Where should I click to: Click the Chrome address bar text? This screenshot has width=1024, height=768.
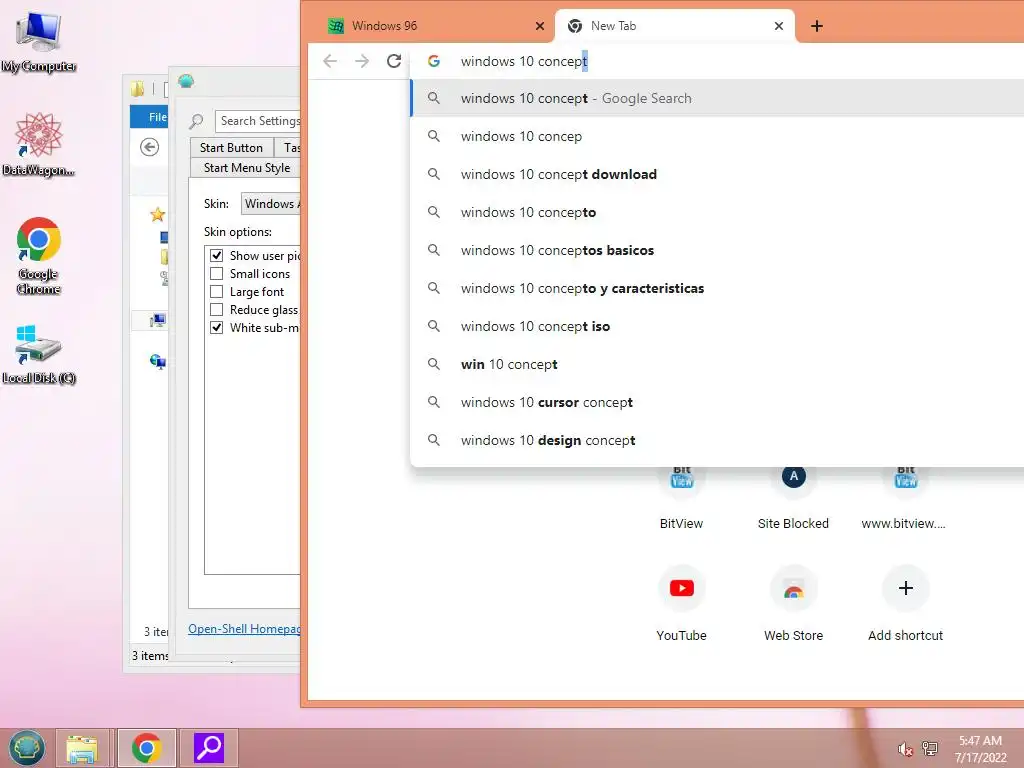pos(524,61)
